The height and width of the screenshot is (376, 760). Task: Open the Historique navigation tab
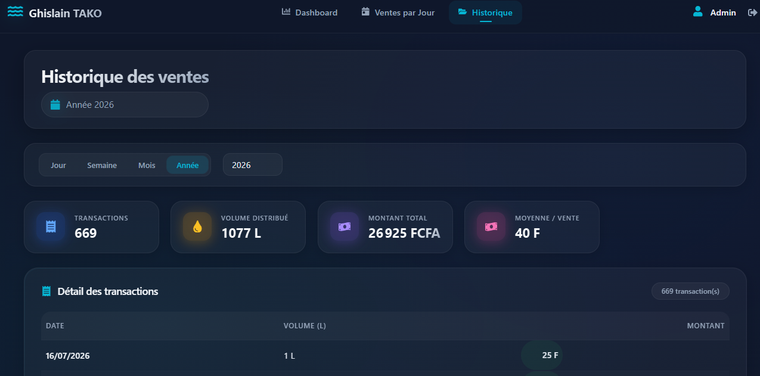[x=485, y=13]
